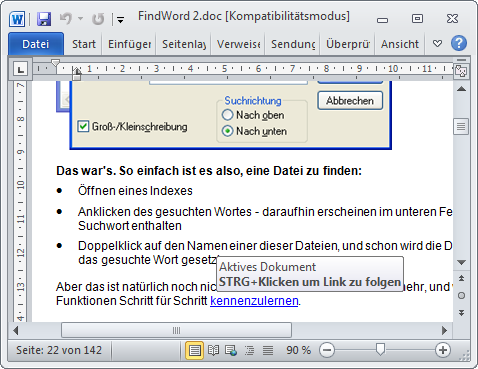Click the Word application icon in title bar
This screenshot has height=369, width=478.
(x=17, y=19)
